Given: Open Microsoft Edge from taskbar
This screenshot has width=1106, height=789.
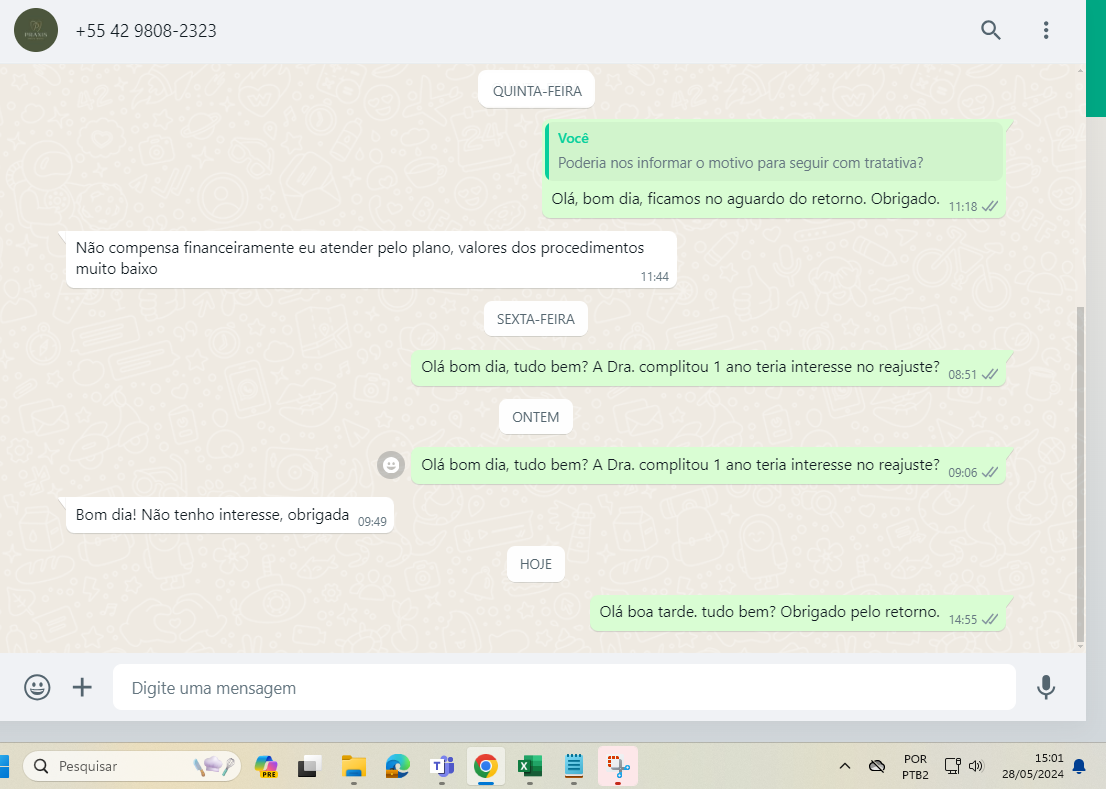Looking at the screenshot, I should pos(398,766).
